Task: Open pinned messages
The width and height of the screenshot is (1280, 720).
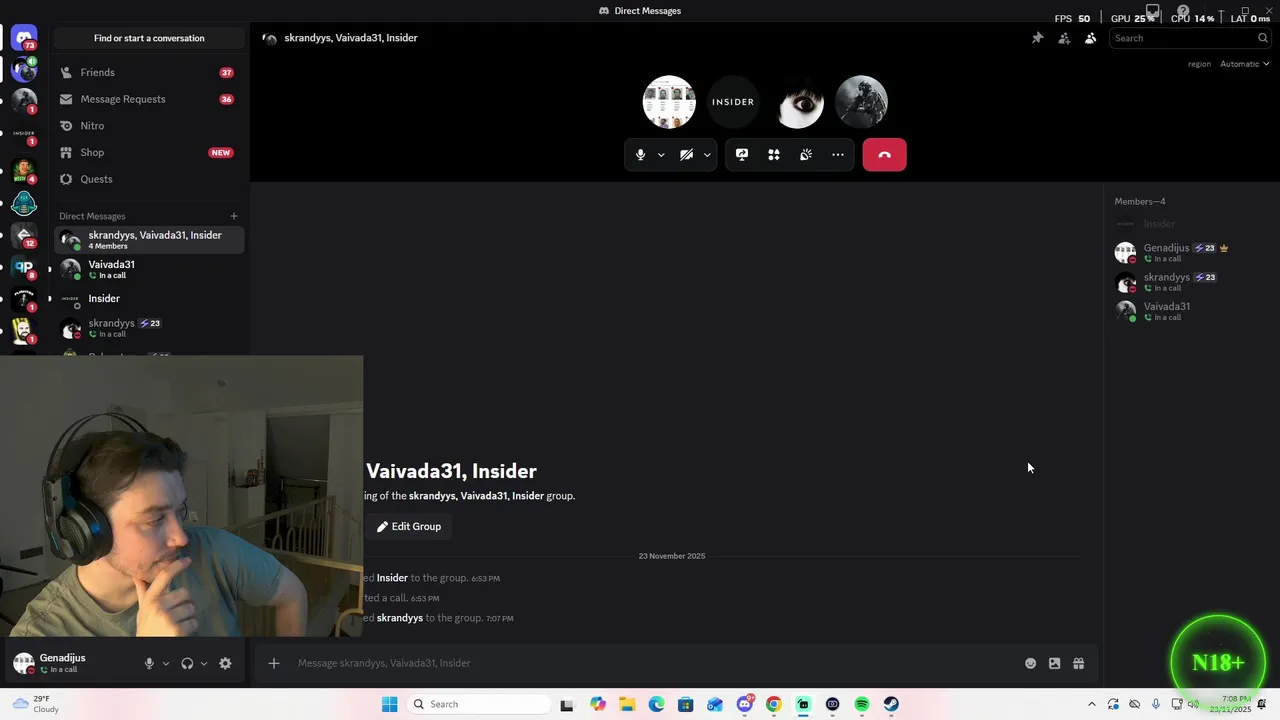Action: [x=1037, y=38]
